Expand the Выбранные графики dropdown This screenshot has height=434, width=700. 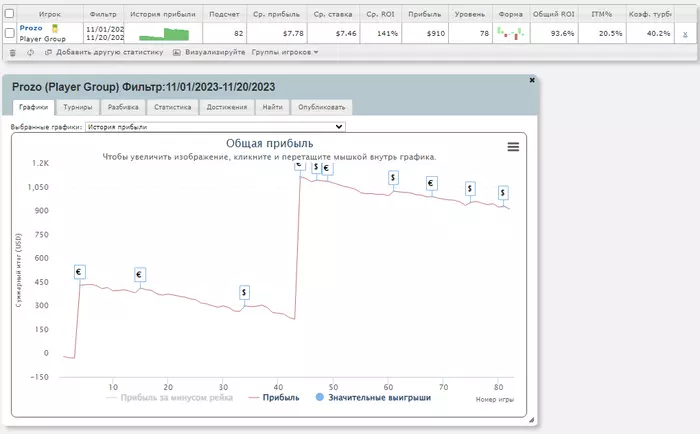point(215,127)
